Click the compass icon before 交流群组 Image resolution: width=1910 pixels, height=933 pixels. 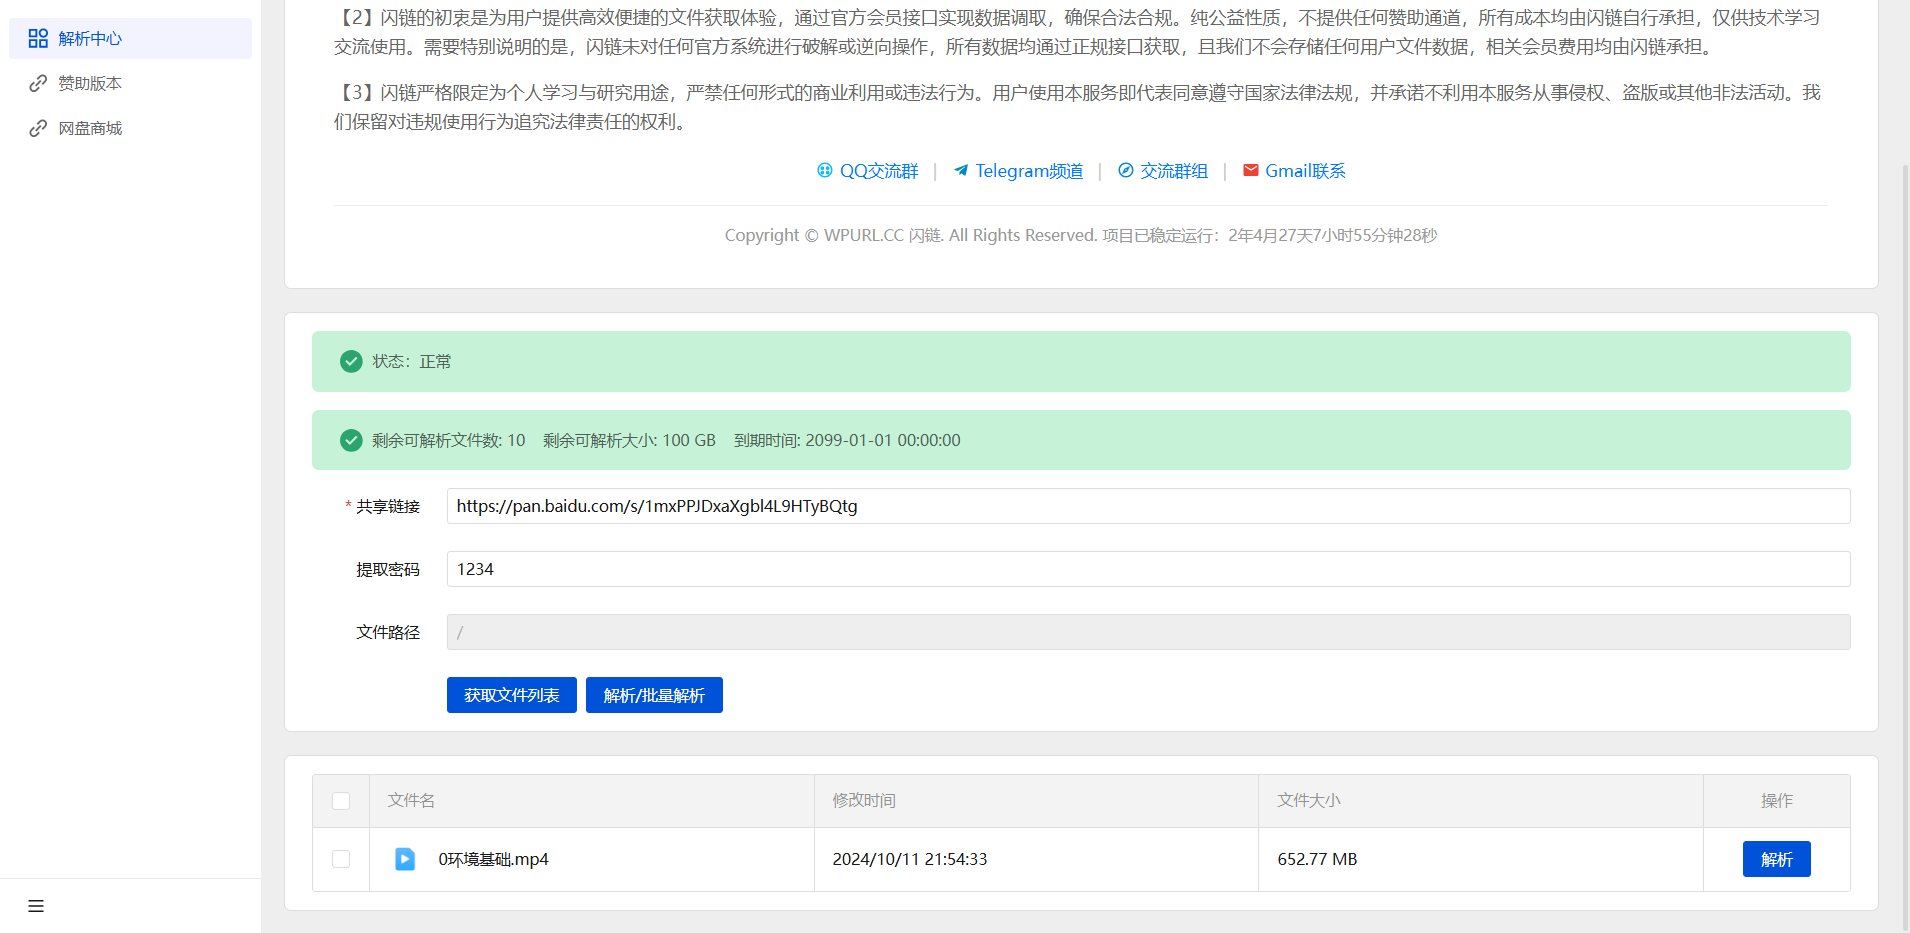pyautogui.click(x=1126, y=170)
